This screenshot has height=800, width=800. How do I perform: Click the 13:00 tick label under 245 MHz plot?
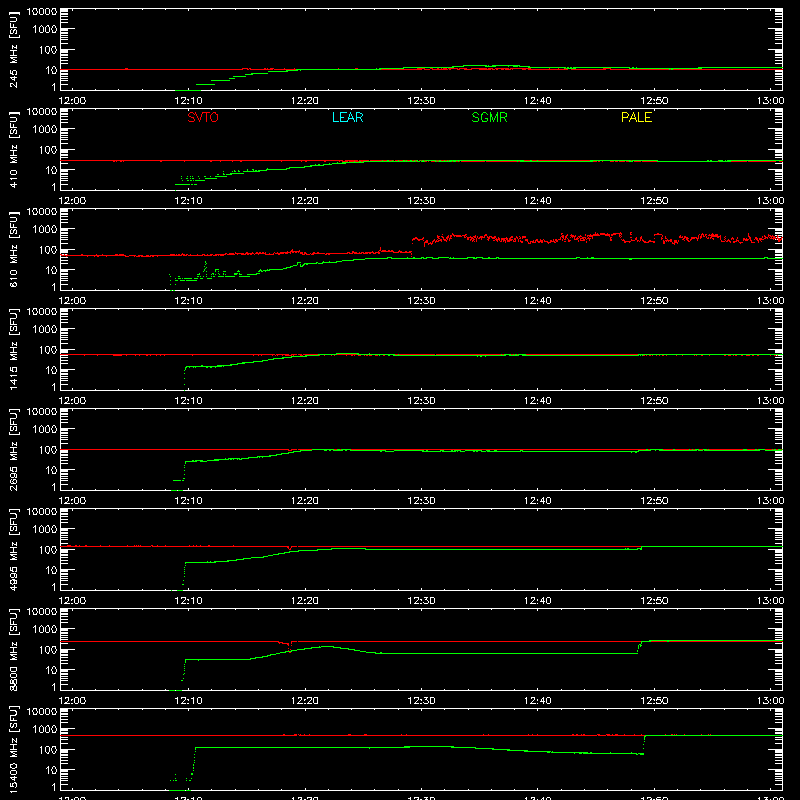[770, 101]
